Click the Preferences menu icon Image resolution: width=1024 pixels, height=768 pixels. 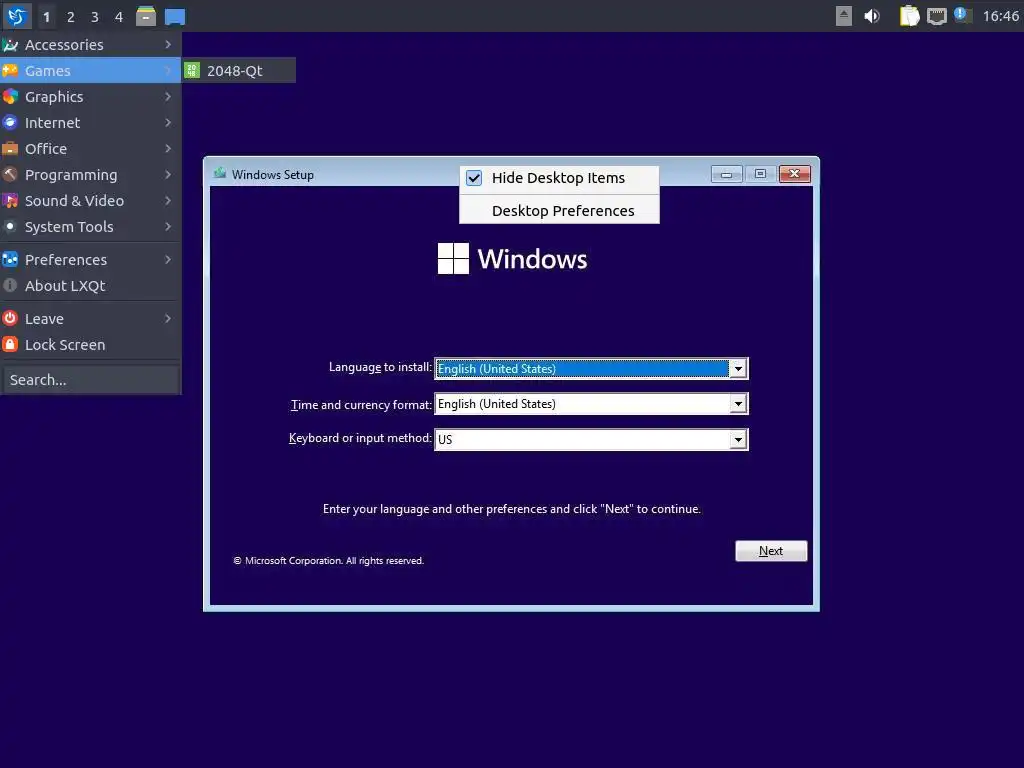10,259
